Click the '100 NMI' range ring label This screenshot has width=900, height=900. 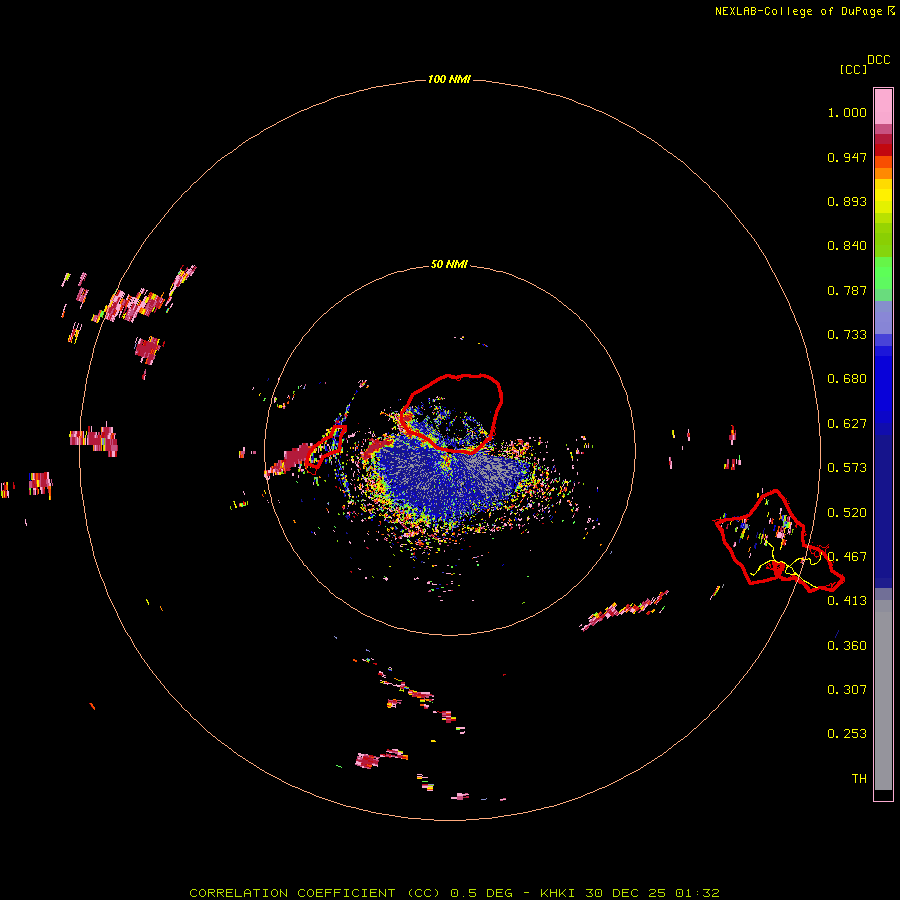click(x=449, y=79)
